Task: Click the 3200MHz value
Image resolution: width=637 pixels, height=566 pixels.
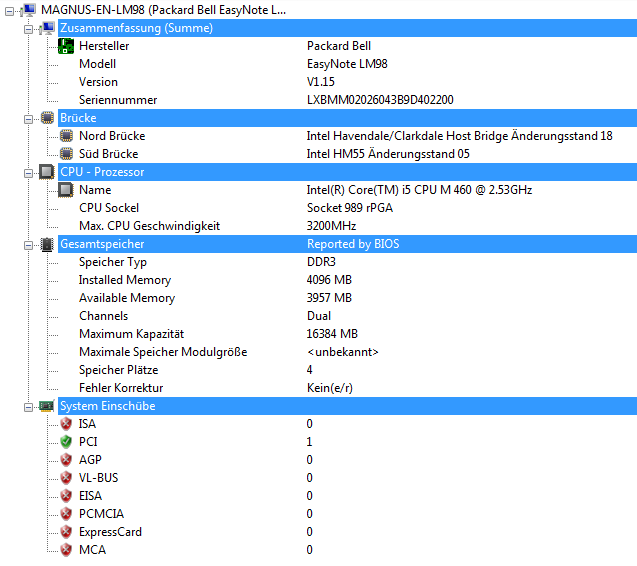Action: 332,226
